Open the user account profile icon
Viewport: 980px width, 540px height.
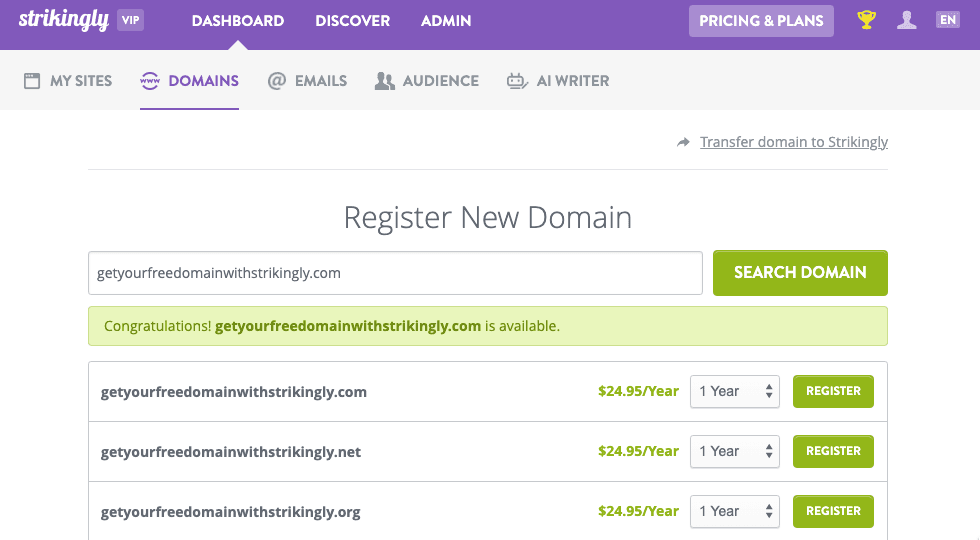pos(906,20)
